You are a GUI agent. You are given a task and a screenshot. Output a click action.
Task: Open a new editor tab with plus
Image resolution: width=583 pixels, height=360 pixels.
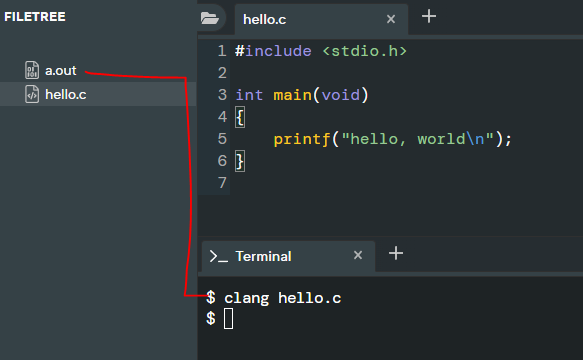pos(429,16)
